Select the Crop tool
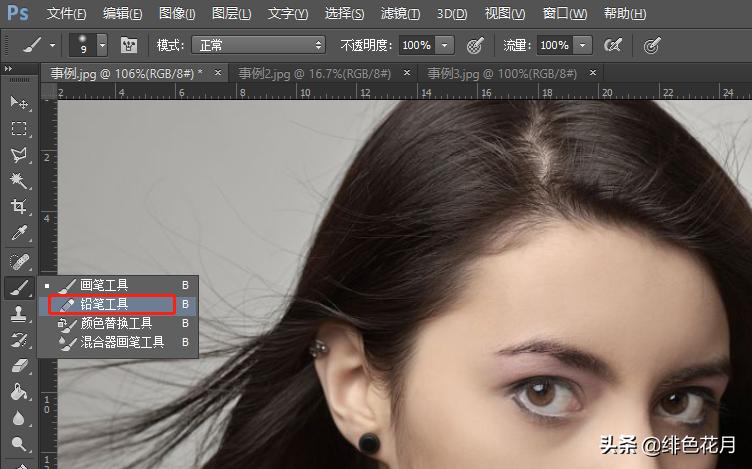 19,207
